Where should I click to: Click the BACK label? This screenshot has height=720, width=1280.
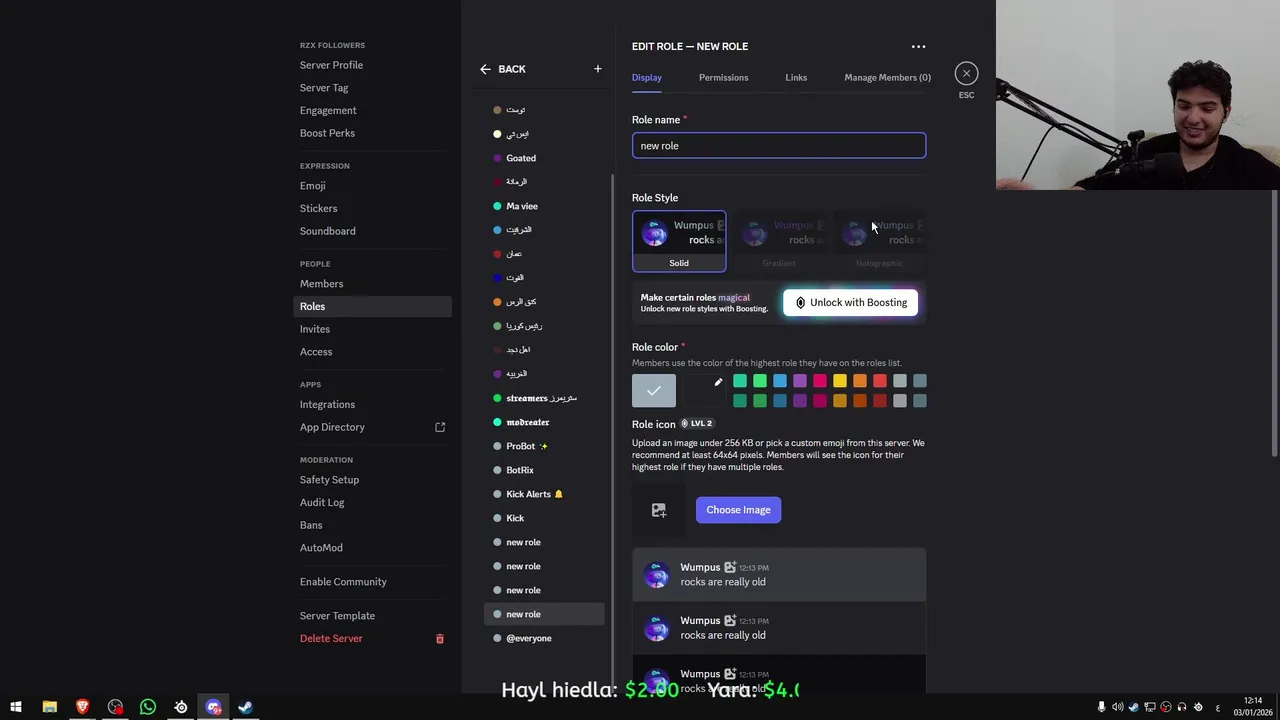click(x=511, y=69)
